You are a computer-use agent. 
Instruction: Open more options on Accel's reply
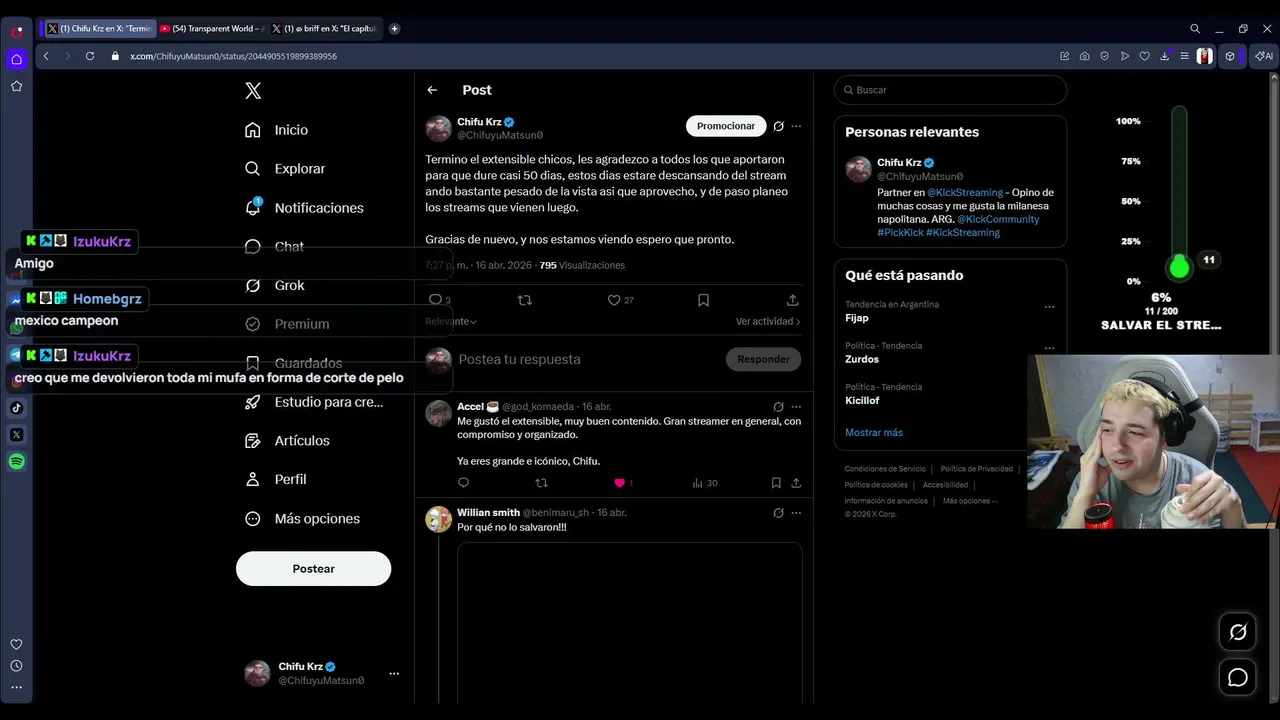[x=796, y=407]
